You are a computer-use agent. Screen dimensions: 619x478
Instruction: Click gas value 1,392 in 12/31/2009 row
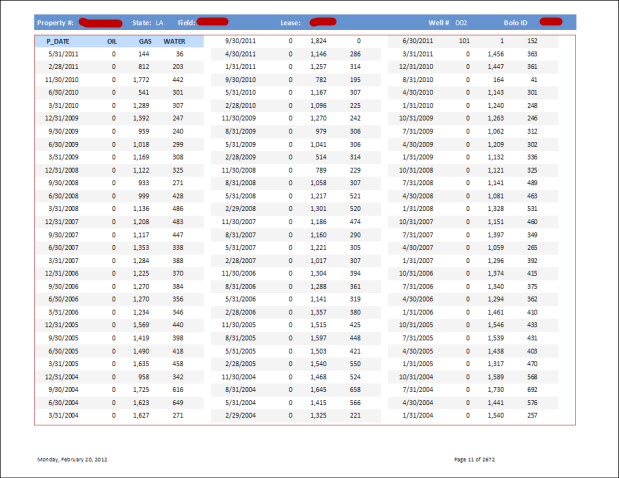coord(141,118)
